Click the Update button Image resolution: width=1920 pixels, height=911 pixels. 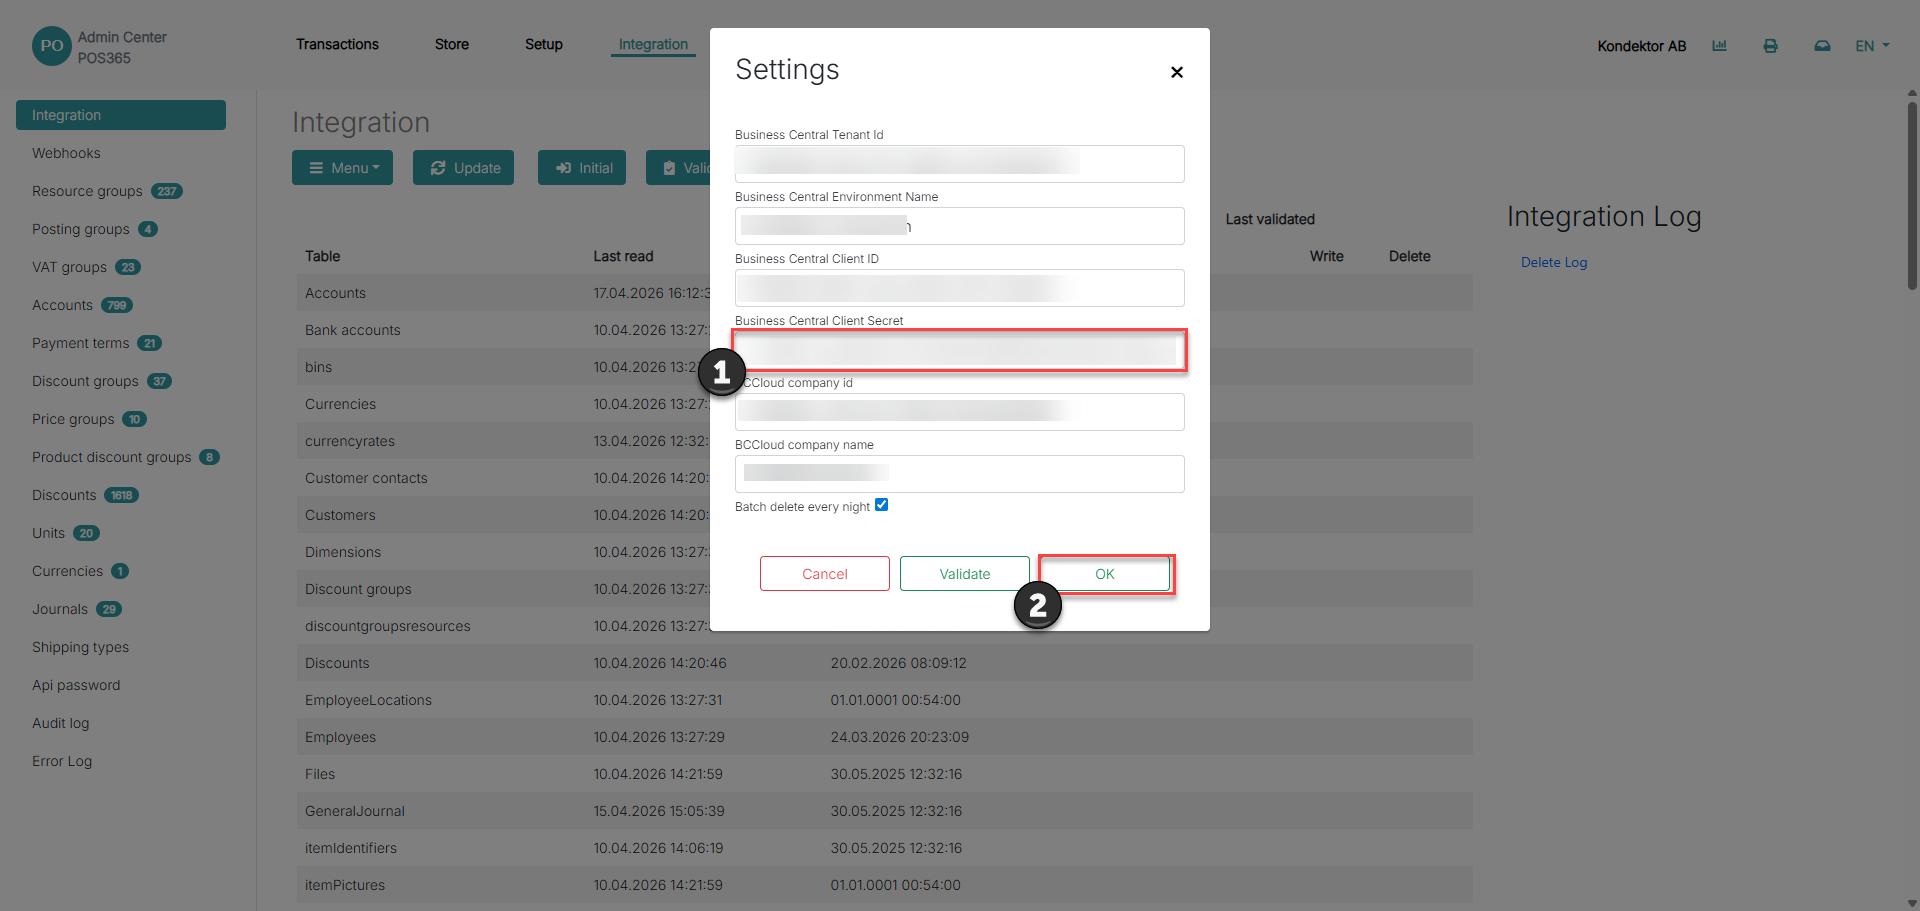click(x=463, y=168)
